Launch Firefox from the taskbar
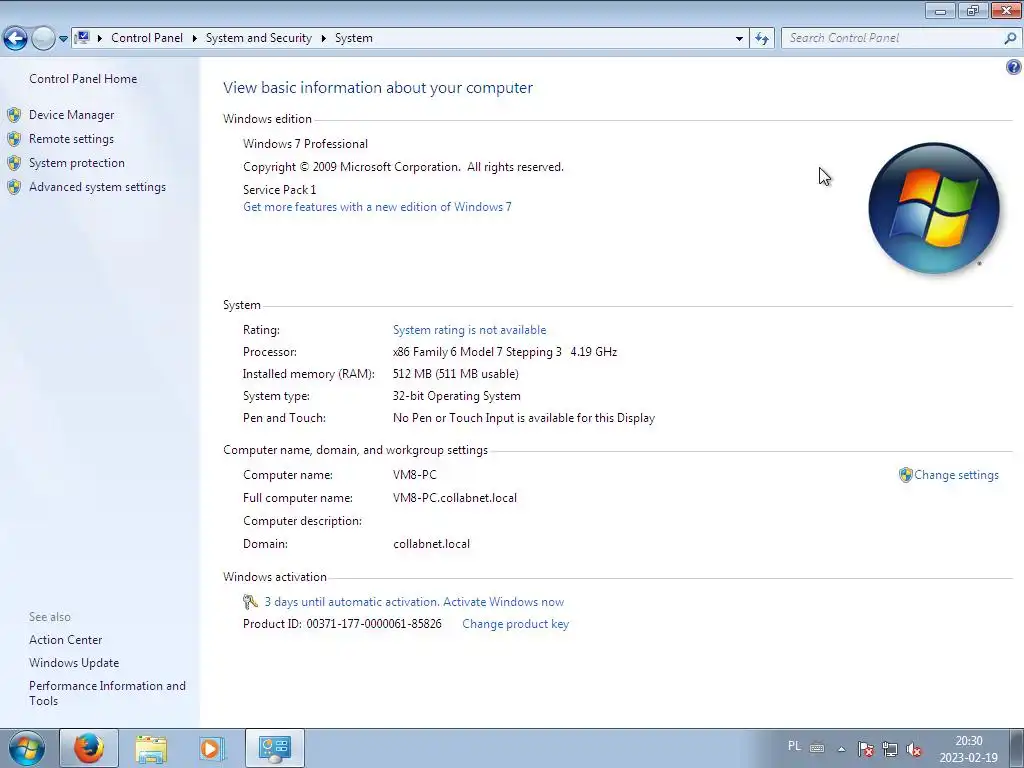 89,748
